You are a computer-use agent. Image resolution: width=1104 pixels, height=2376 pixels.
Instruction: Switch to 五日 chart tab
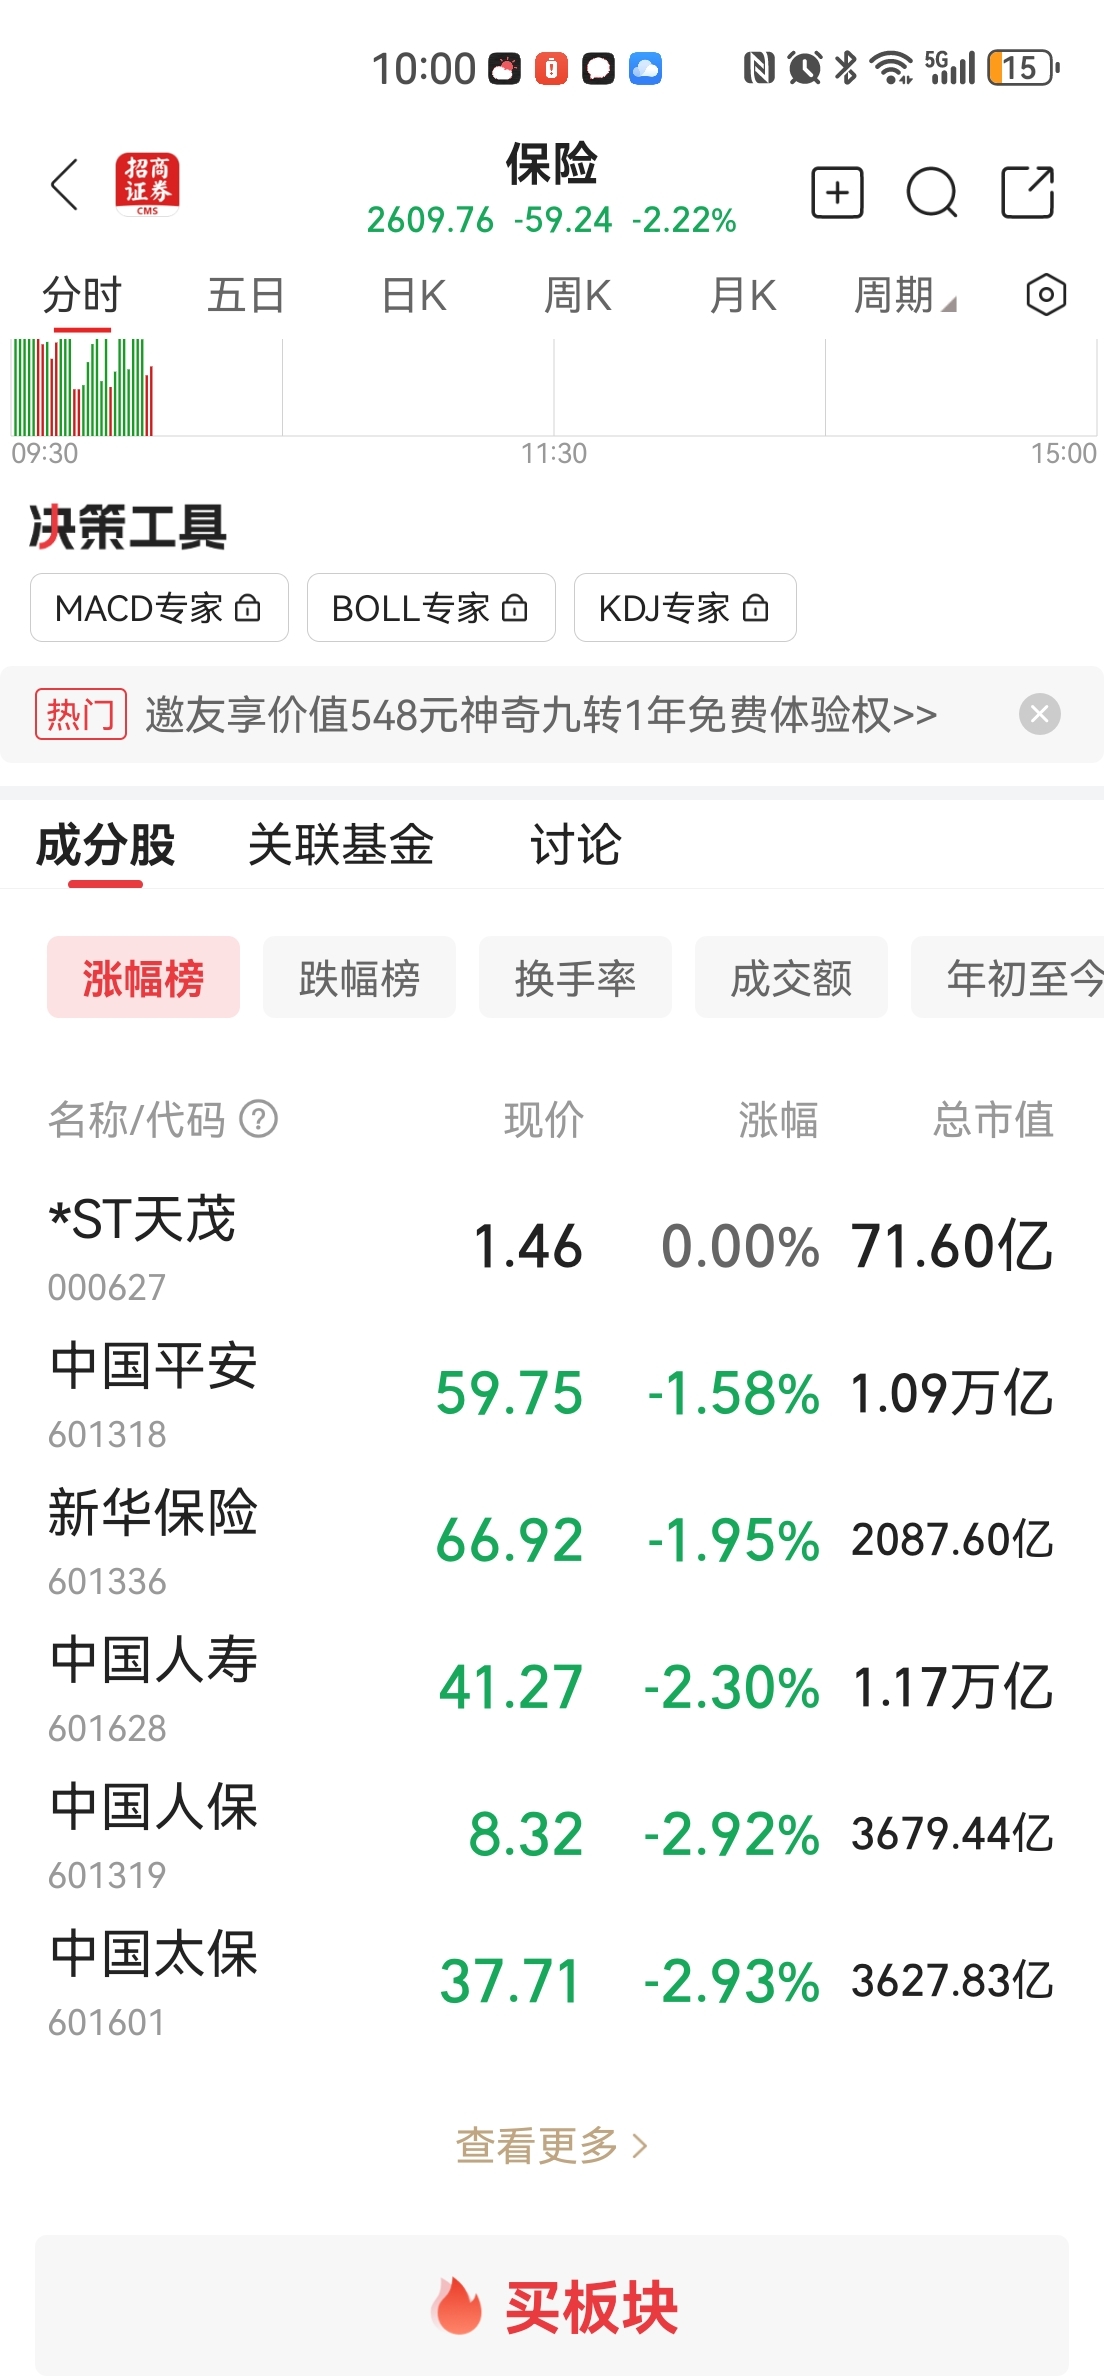click(246, 296)
